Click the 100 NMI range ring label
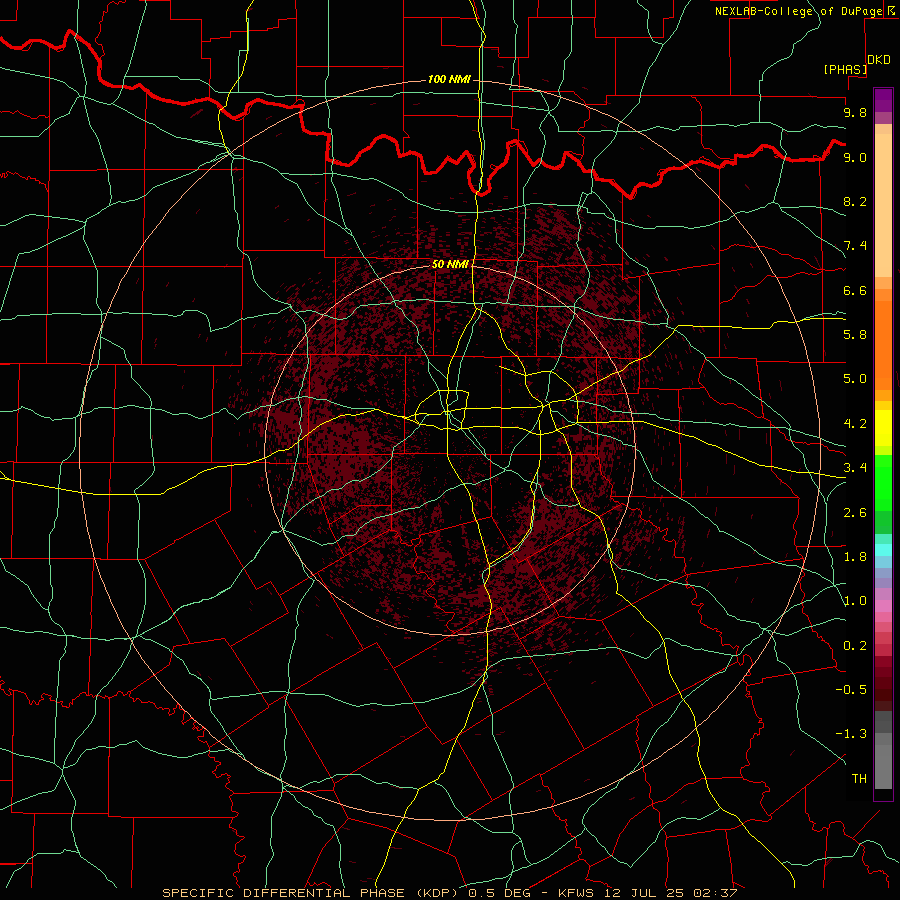 [x=449, y=79]
